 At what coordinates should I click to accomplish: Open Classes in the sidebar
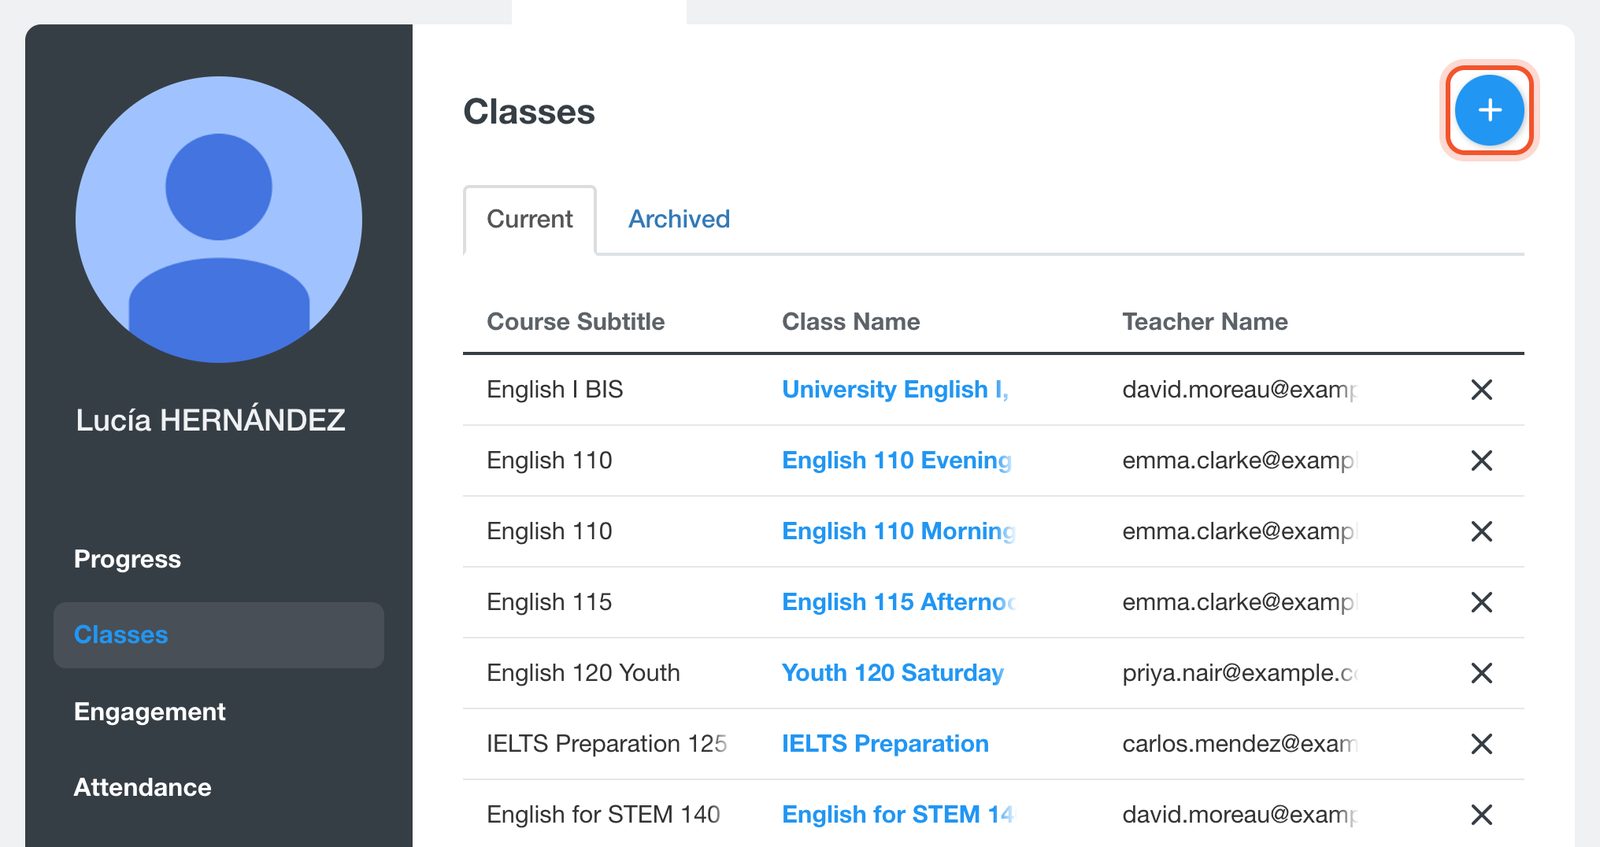(x=219, y=635)
